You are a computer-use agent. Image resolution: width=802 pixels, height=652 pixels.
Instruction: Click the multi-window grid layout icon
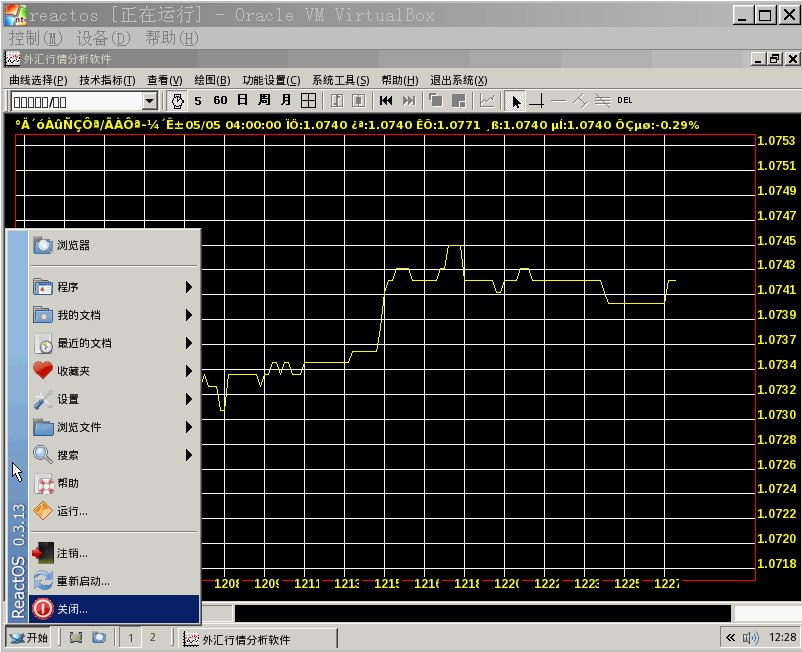point(308,101)
